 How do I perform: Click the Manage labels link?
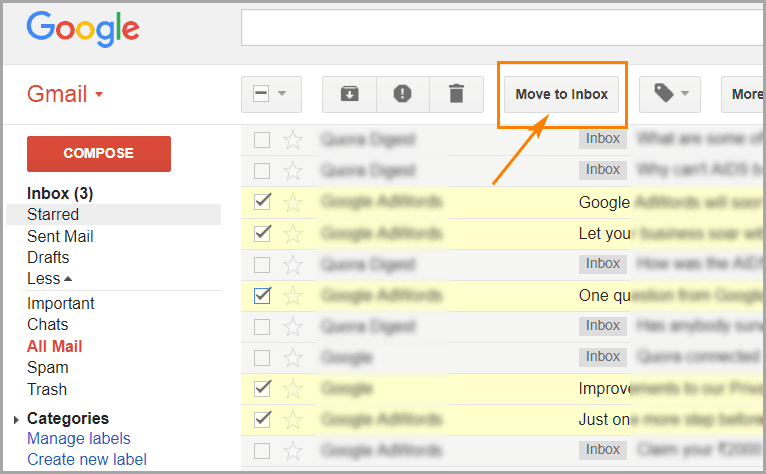point(79,438)
